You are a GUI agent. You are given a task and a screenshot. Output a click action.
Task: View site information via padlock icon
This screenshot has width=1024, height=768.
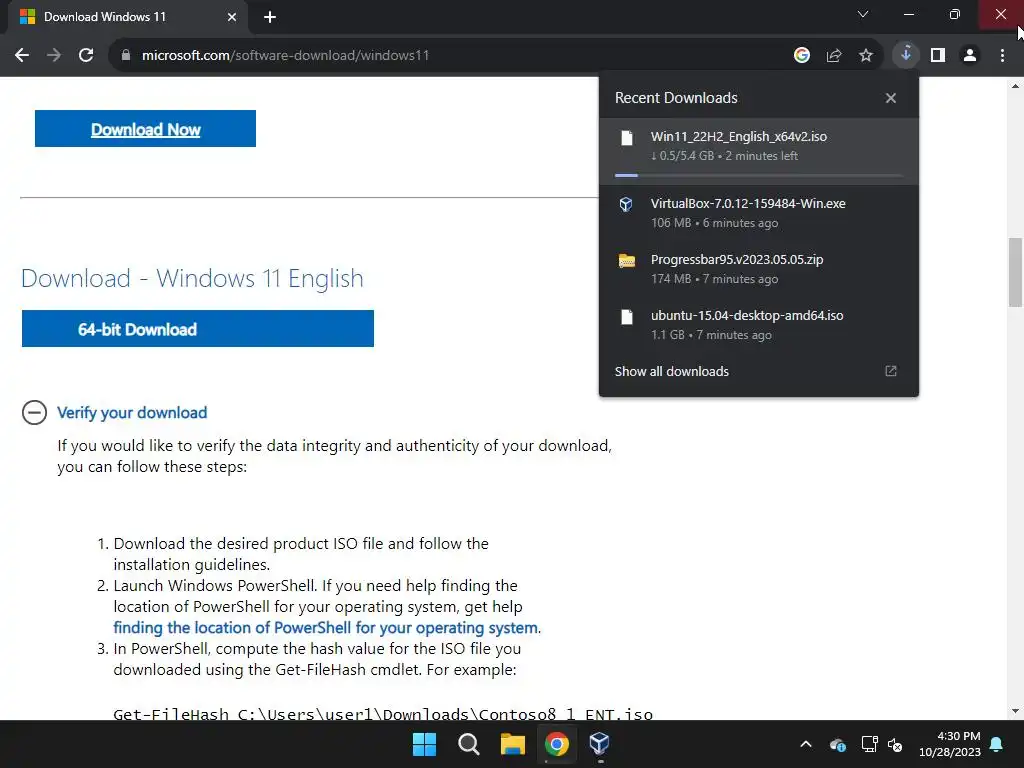tap(126, 56)
